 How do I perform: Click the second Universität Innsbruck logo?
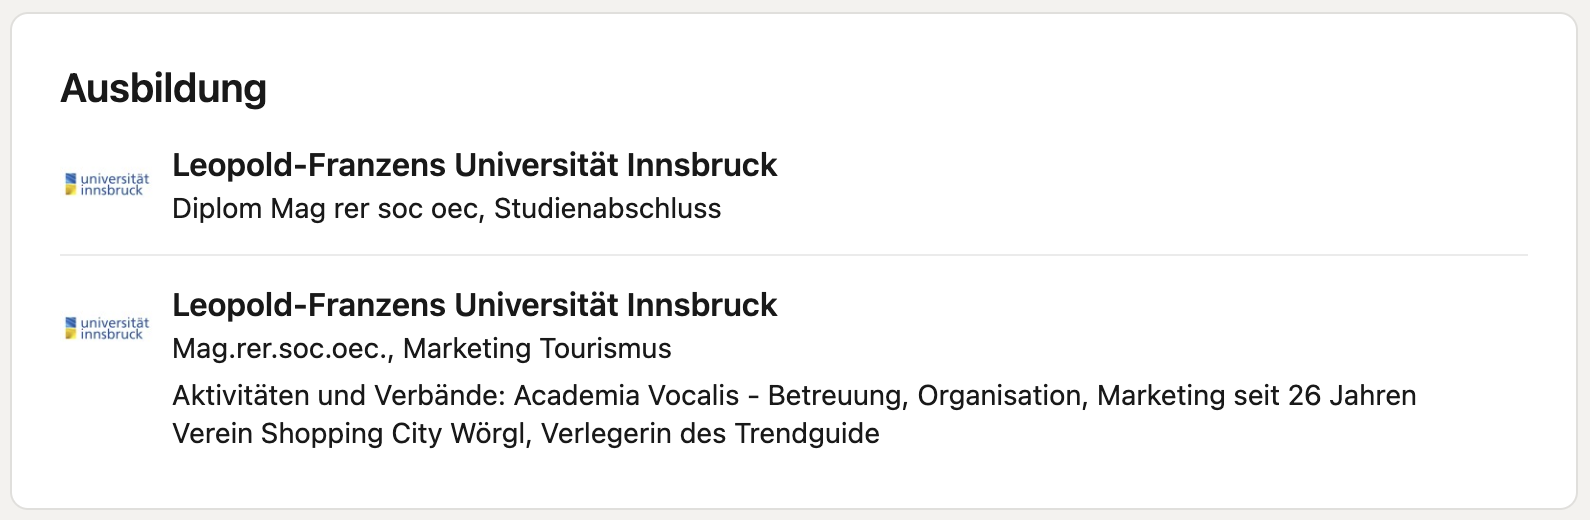click(x=107, y=328)
